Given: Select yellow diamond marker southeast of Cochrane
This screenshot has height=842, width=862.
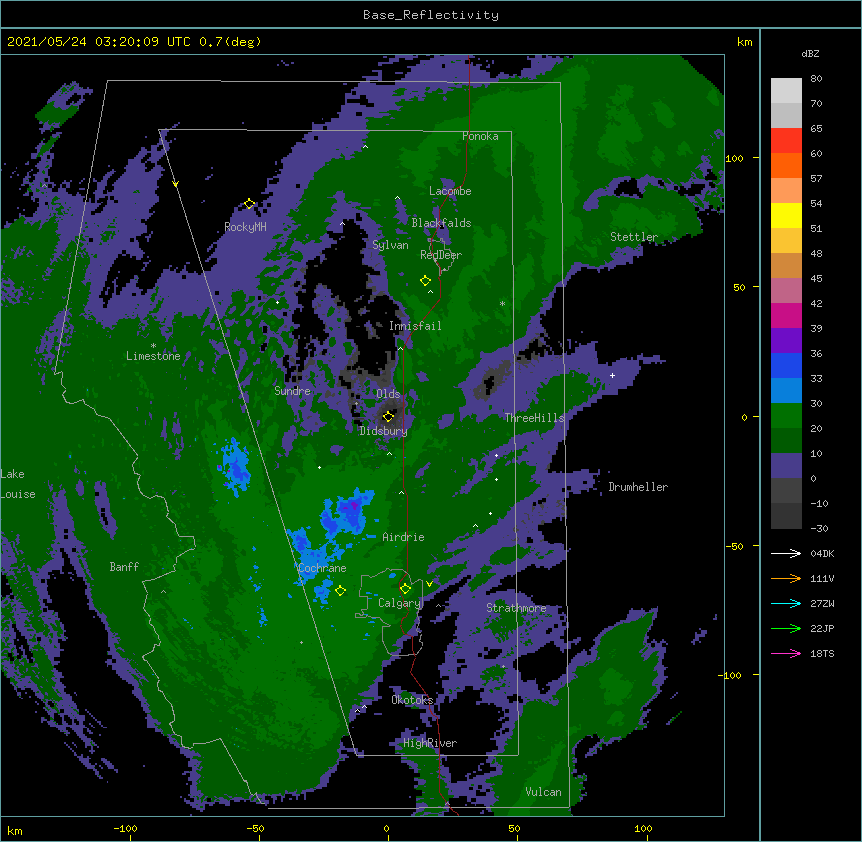Looking at the screenshot, I should click(x=340, y=590).
